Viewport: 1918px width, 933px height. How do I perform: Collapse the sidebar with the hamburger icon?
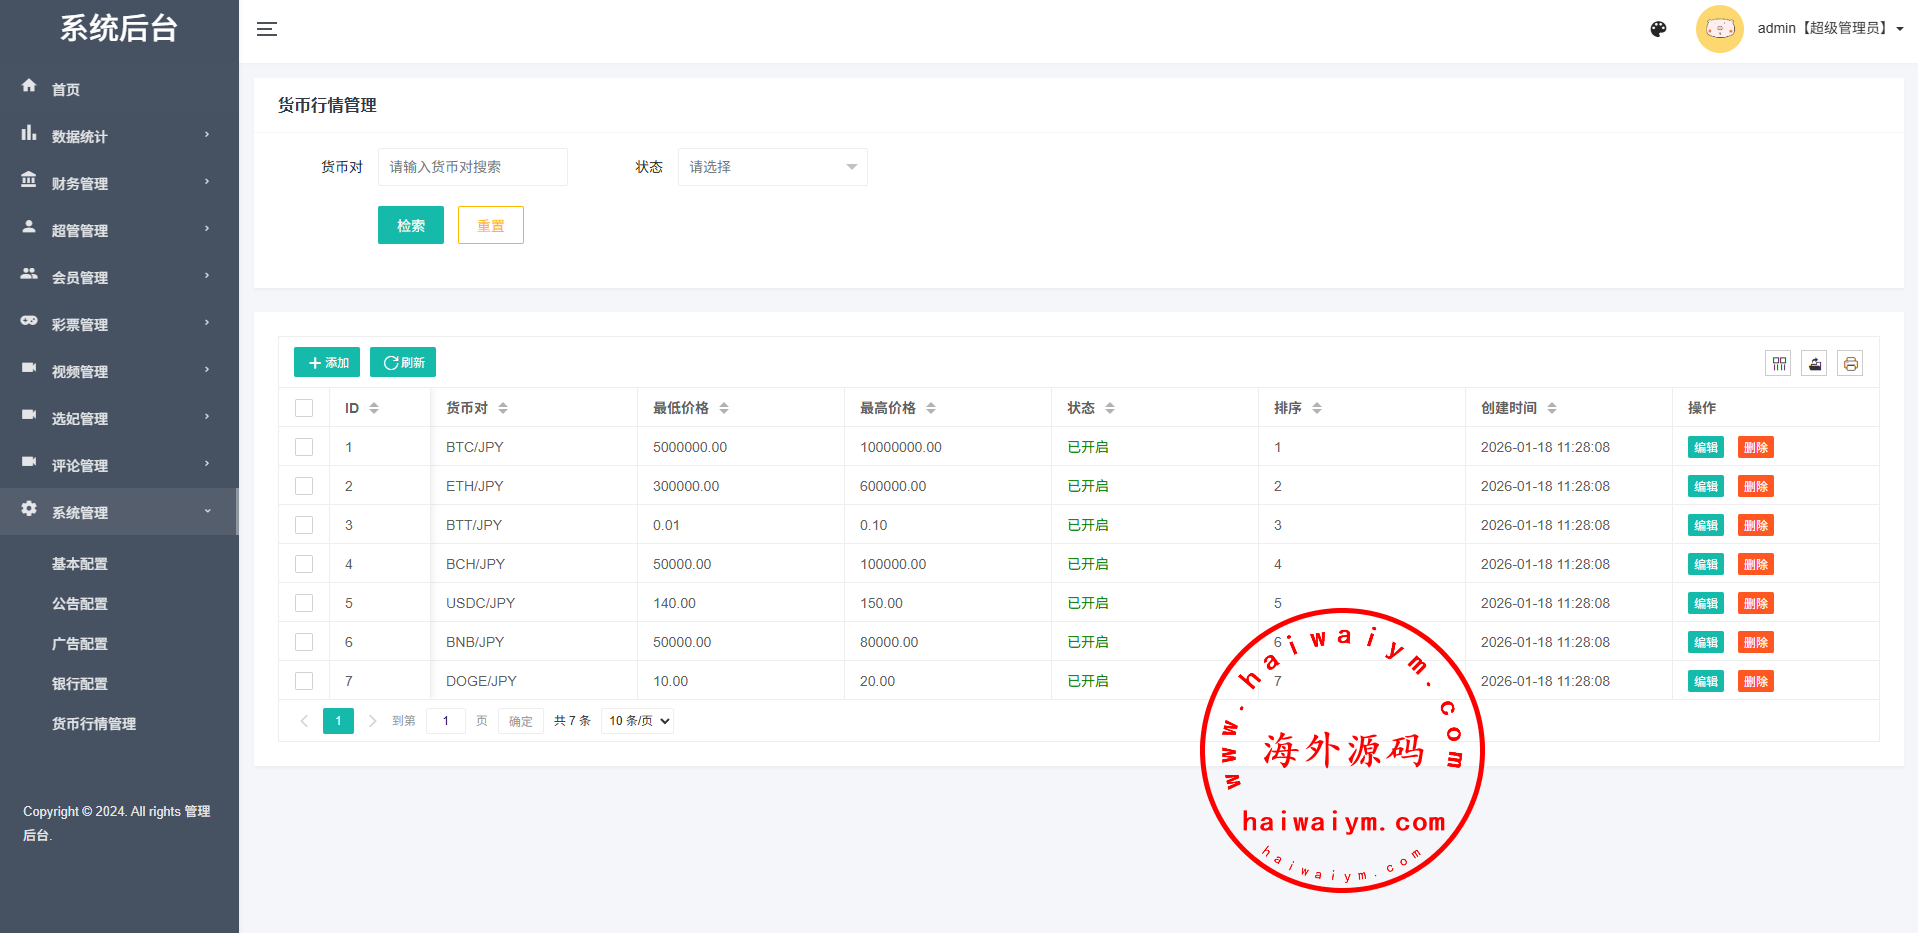point(267,29)
